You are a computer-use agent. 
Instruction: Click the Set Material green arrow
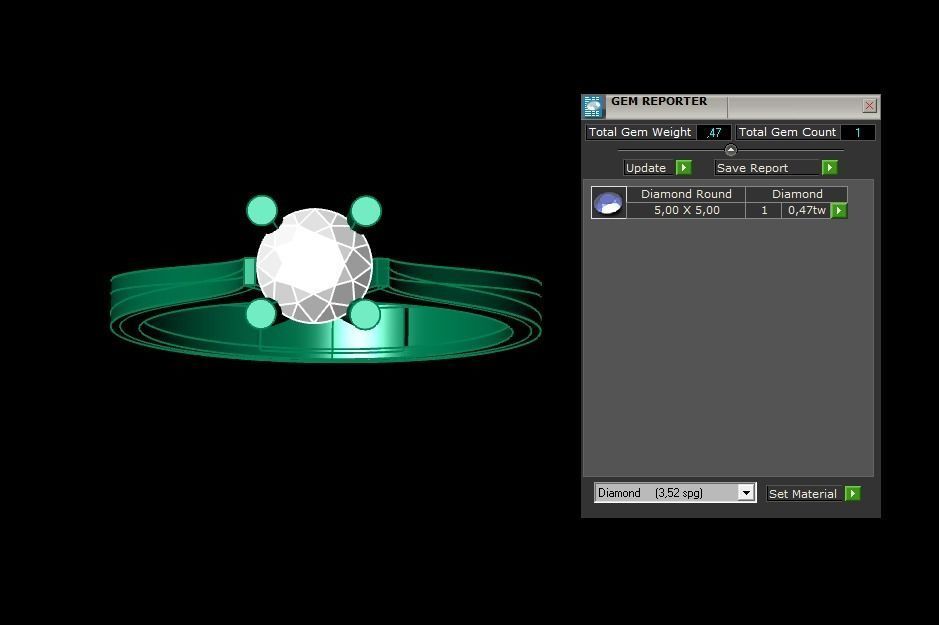click(853, 493)
